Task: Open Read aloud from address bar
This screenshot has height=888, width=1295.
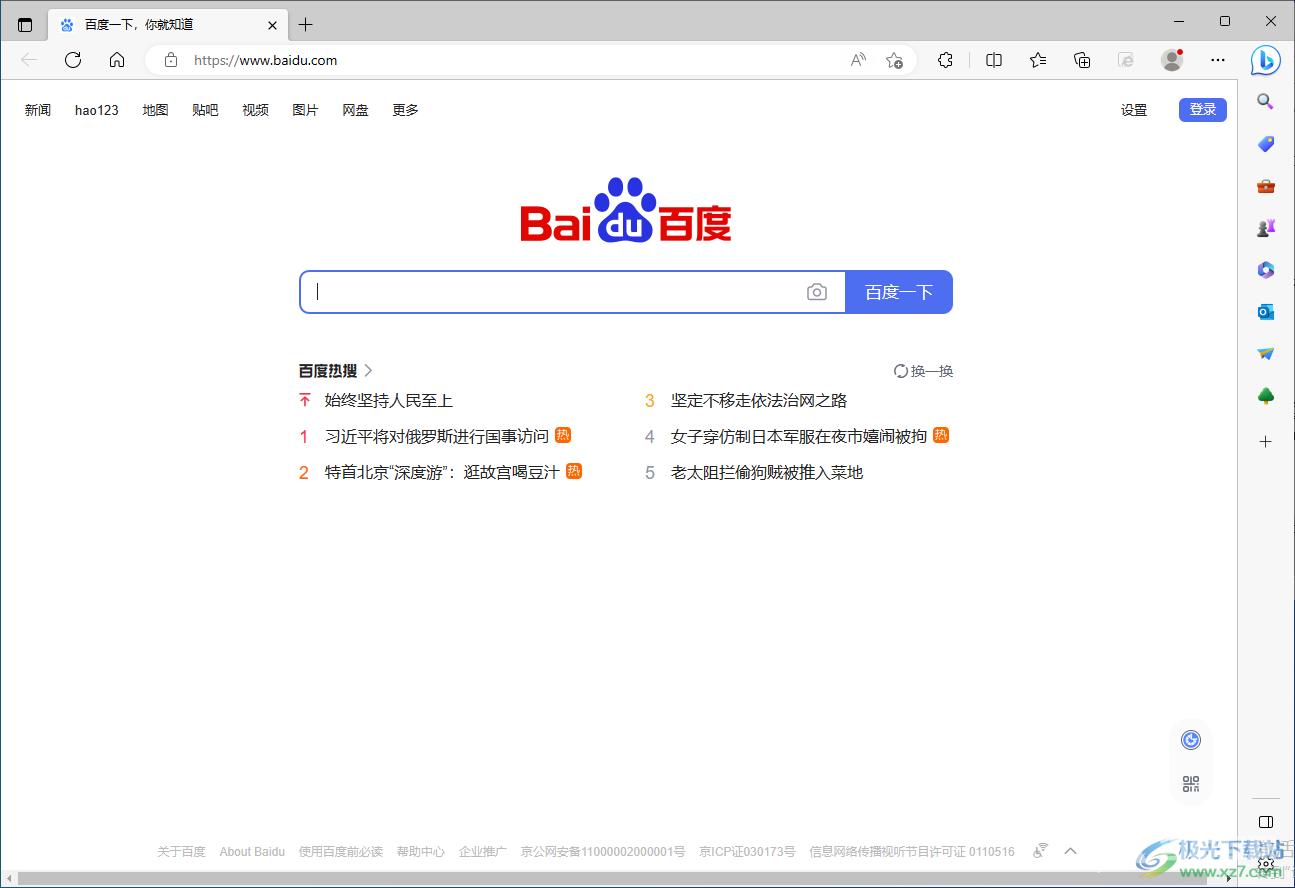Action: [x=858, y=60]
